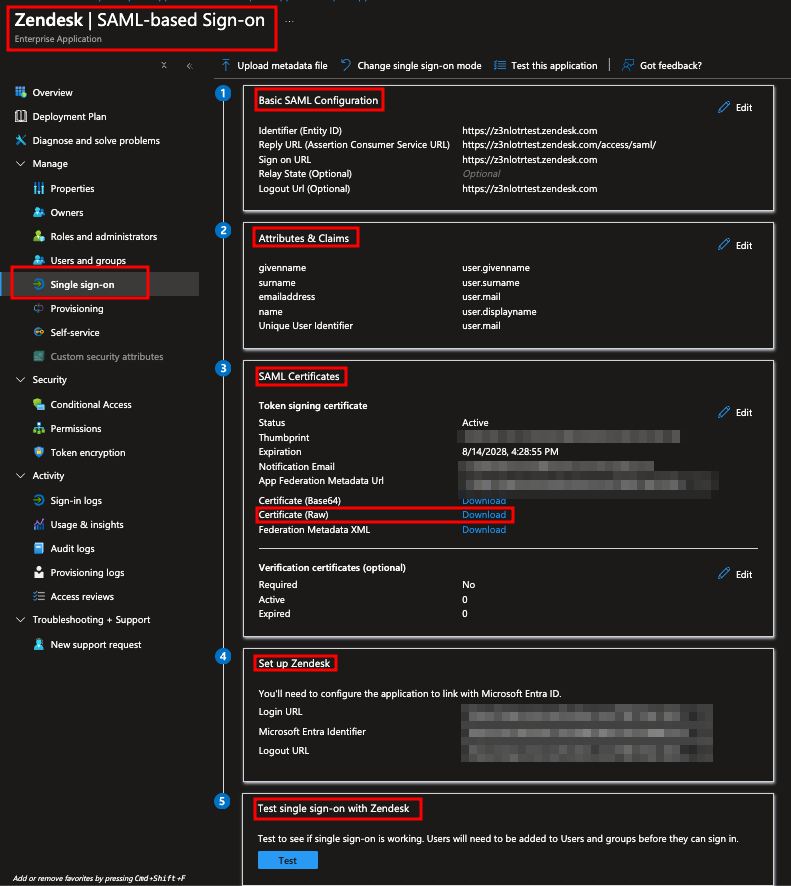This screenshot has width=791, height=886.
Task: Select the Provisioning menu item
Action: (x=77, y=309)
